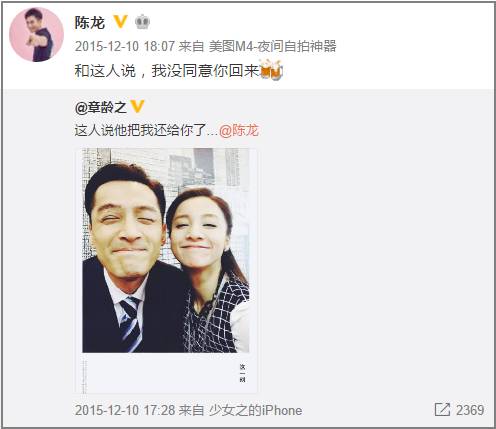496x429 pixels.
Task: Click the vertical caption text under the photo
Action: coord(242,373)
